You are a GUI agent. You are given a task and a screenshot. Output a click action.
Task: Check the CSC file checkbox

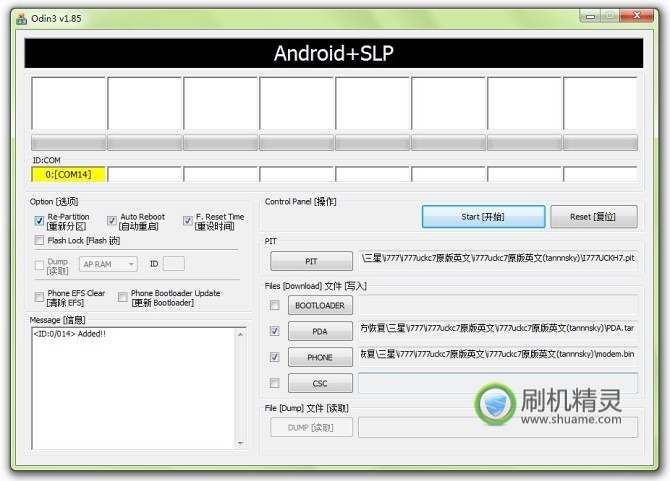pos(274,383)
